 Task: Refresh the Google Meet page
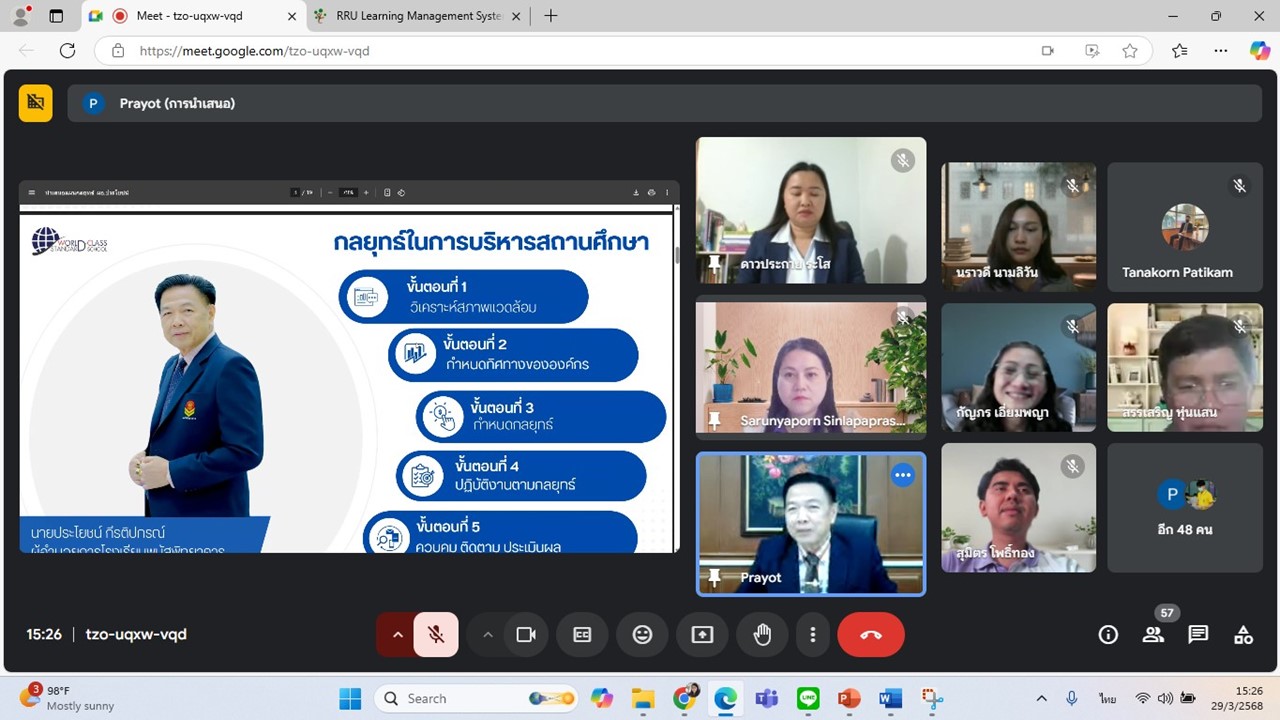(67, 51)
